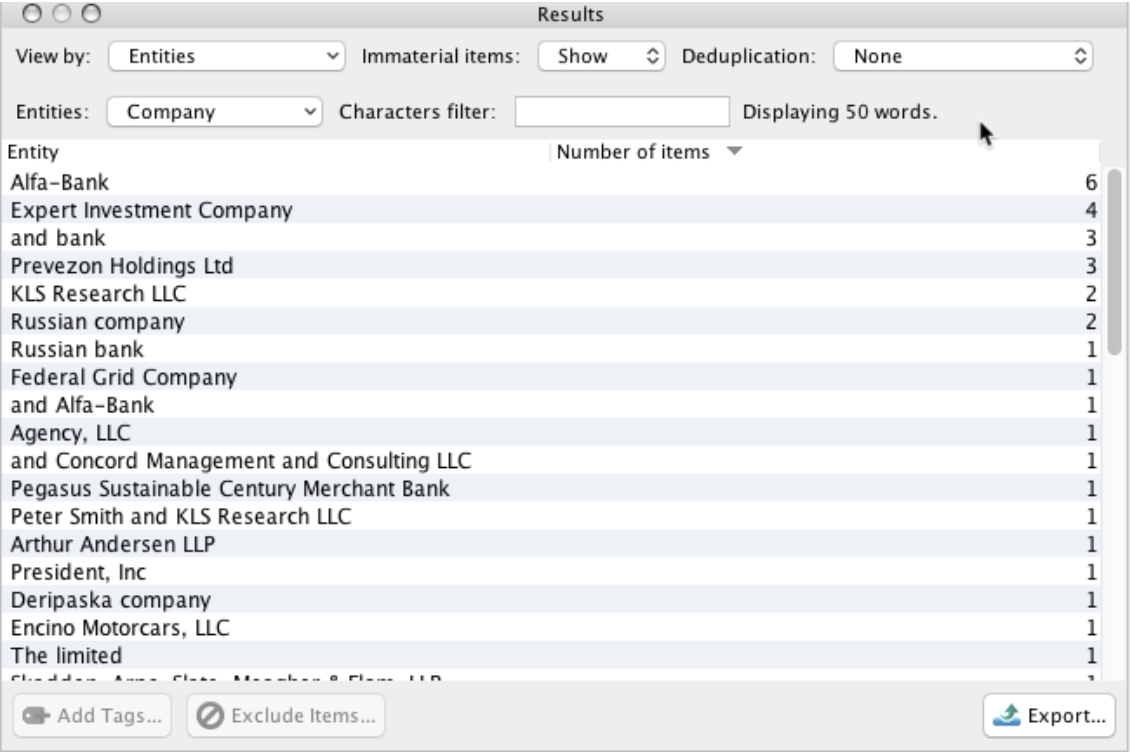Minimize the Results window
Image resolution: width=1130 pixels, height=752 pixels.
62,13
